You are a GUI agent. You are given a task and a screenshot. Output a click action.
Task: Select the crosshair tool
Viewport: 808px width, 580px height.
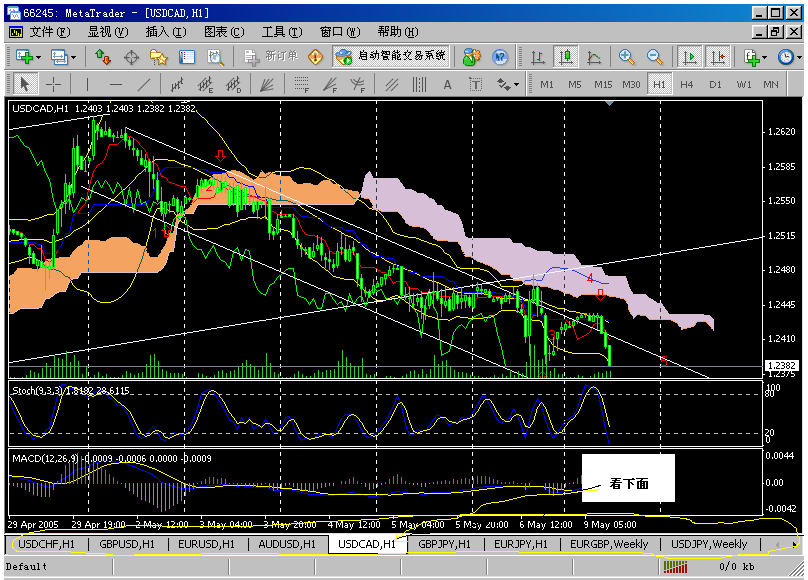(x=51, y=83)
